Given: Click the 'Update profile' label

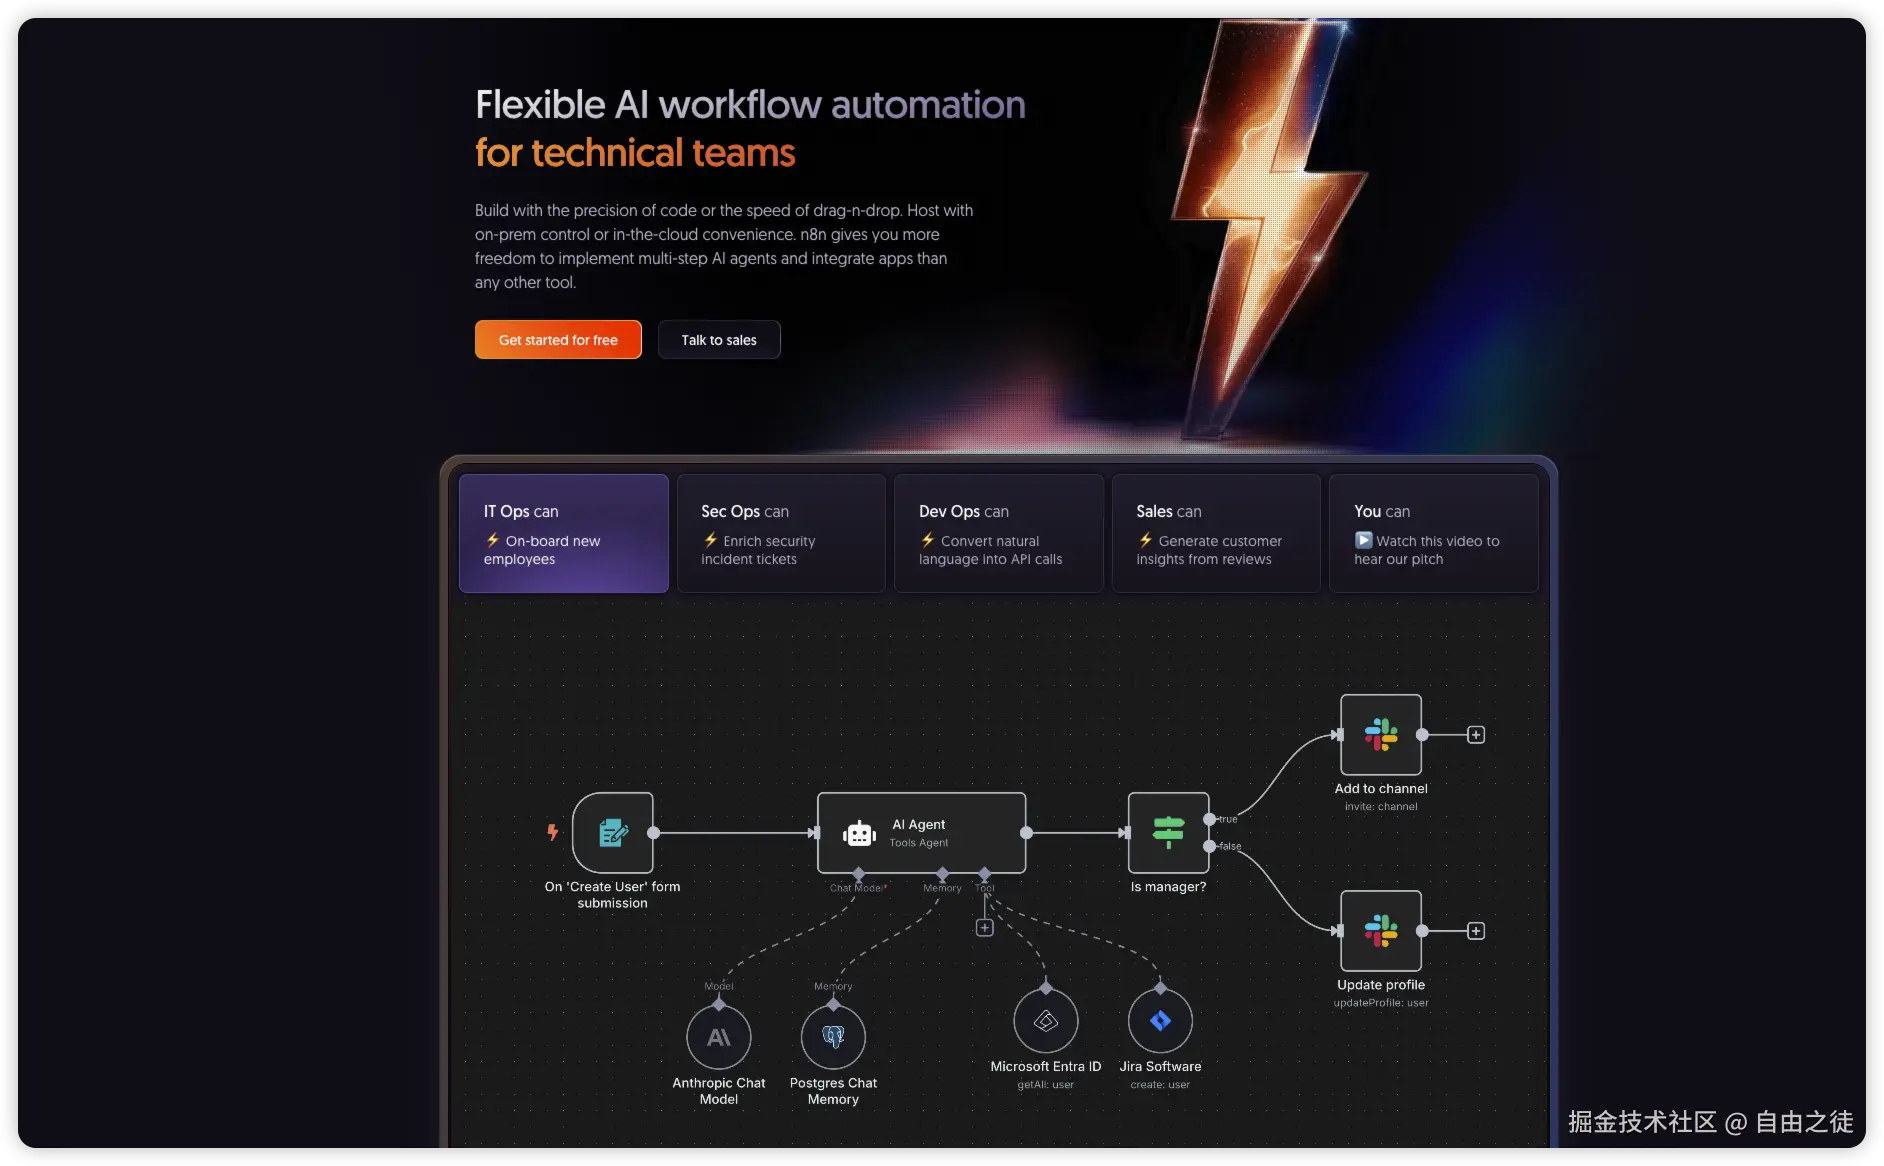Looking at the screenshot, I should pos(1381,985).
